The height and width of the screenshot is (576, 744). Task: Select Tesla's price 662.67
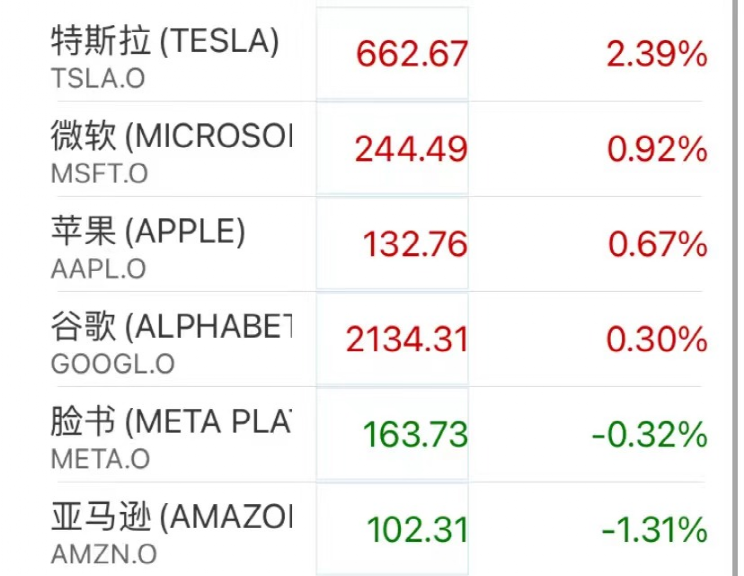pyautogui.click(x=411, y=54)
